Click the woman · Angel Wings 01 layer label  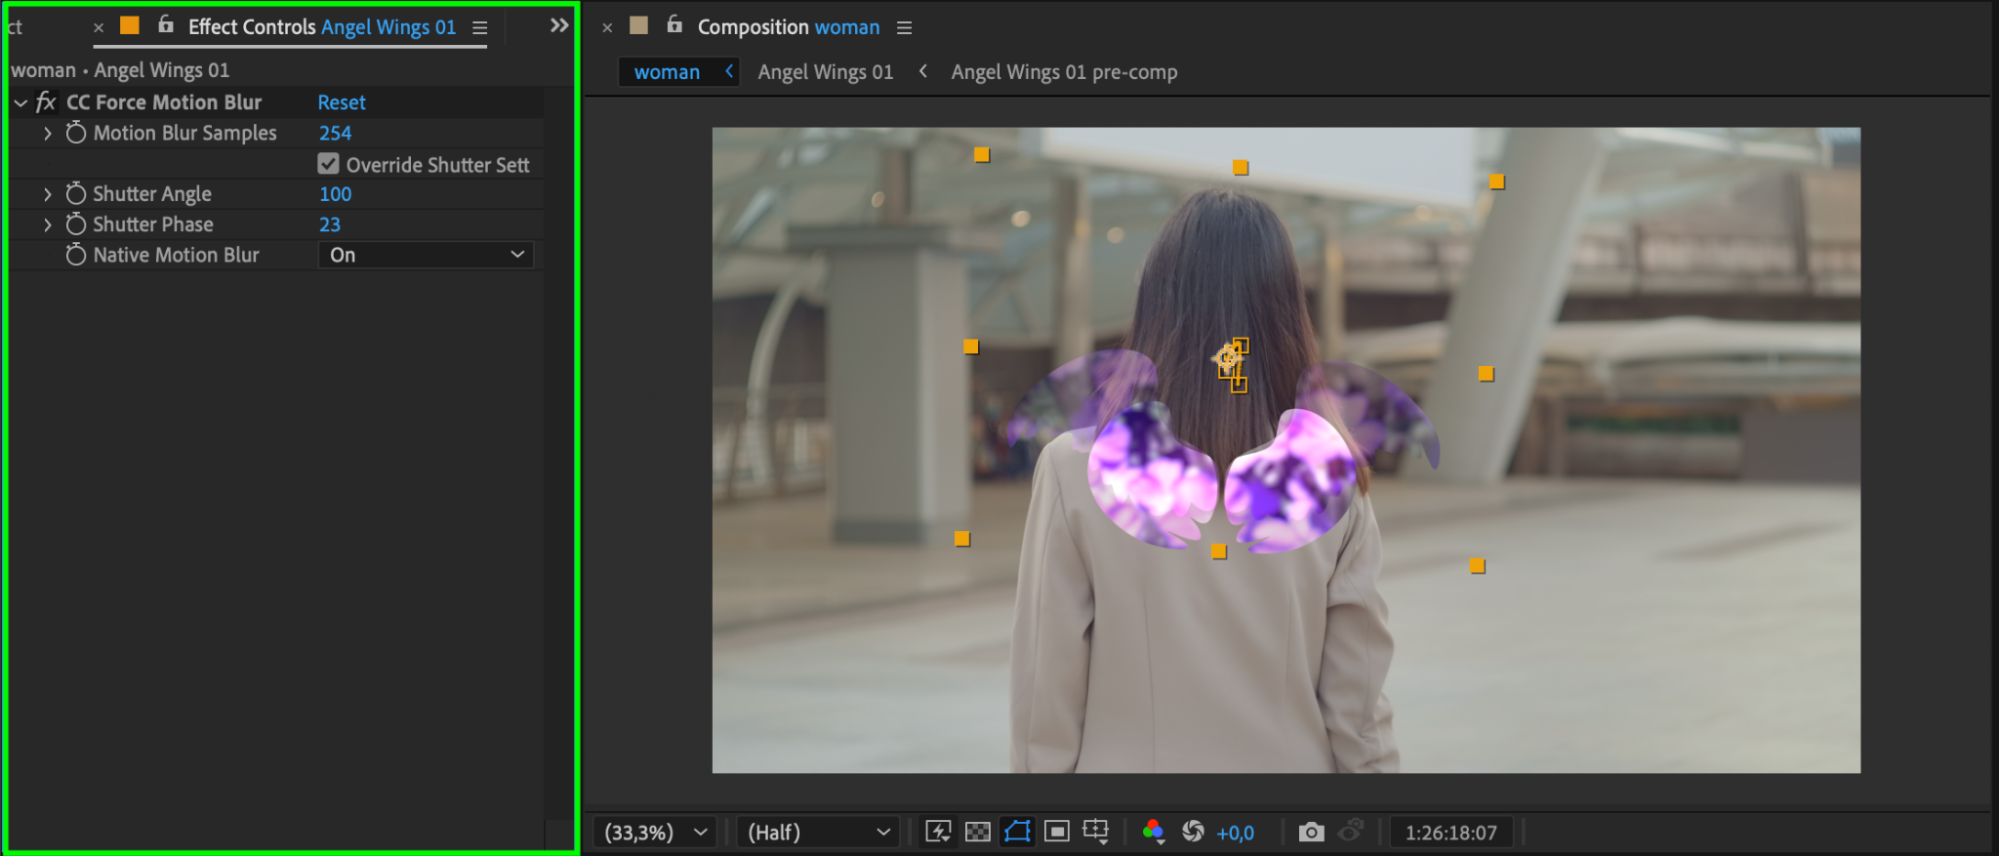click(x=120, y=70)
